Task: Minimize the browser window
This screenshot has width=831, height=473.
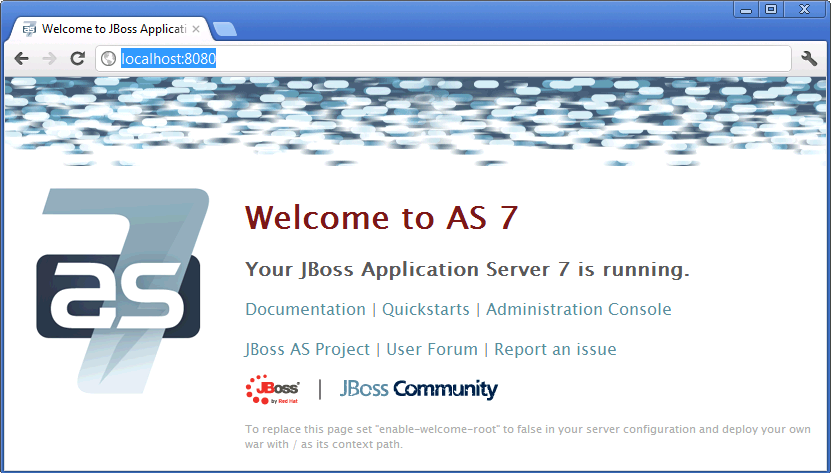Action: tap(746, 9)
